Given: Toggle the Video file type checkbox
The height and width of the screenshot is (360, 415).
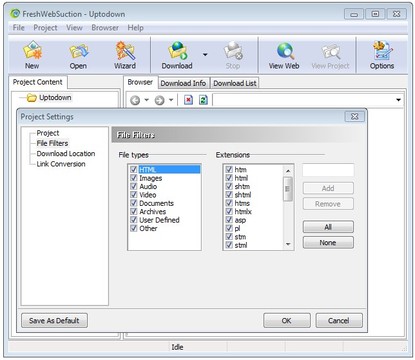Looking at the screenshot, I should pyautogui.click(x=134, y=194).
